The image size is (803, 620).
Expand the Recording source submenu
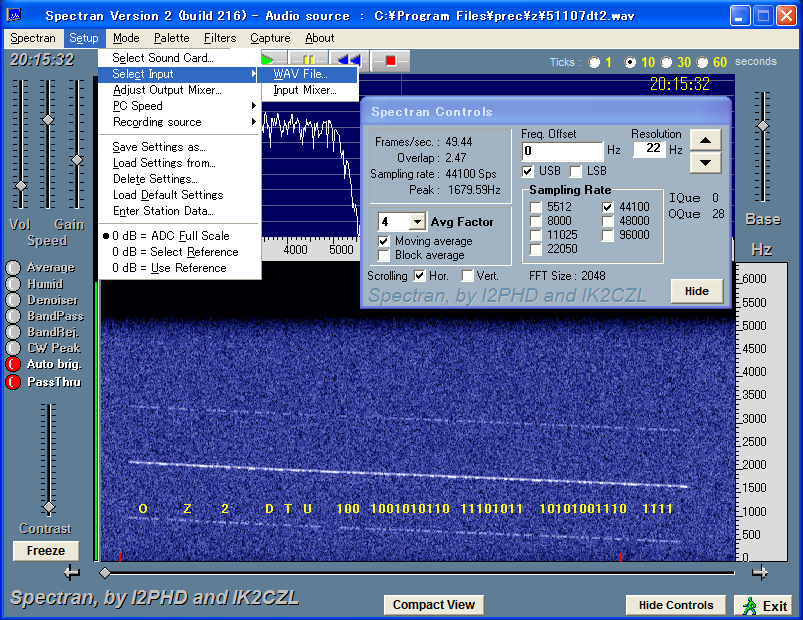coord(180,122)
